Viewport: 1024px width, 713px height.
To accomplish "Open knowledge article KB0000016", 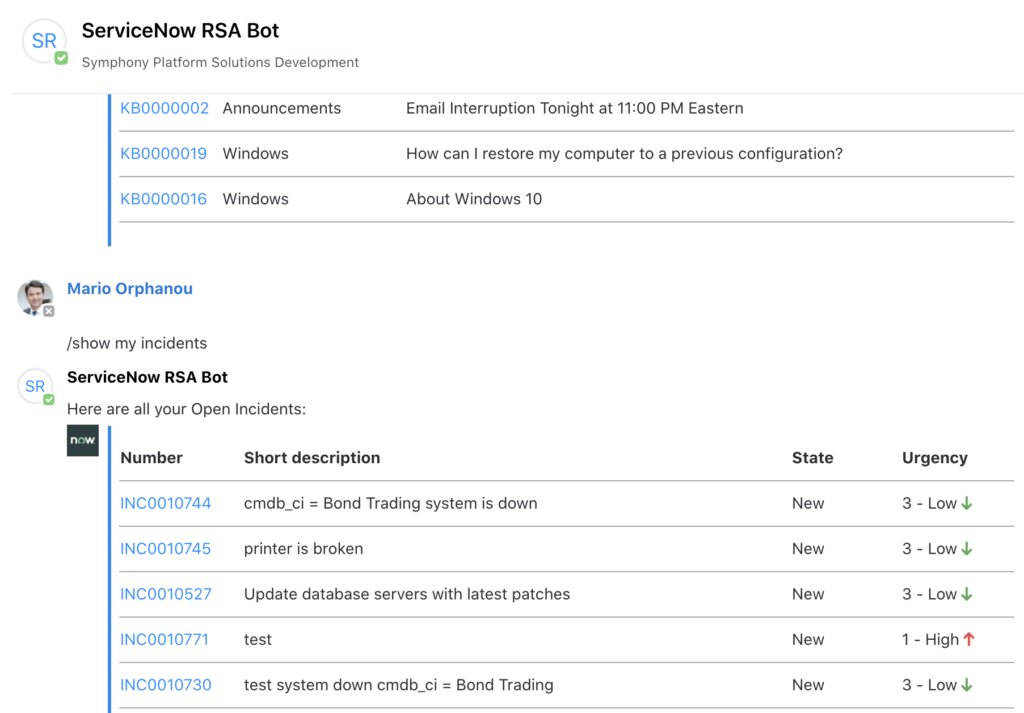I will (163, 199).
